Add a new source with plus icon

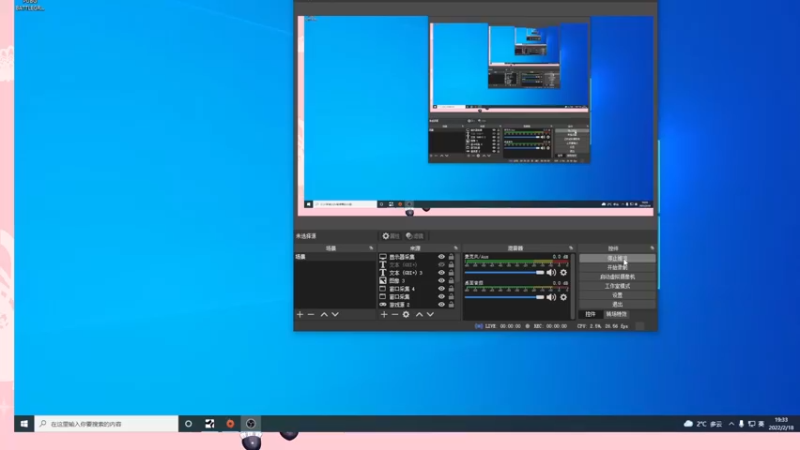[384, 315]
